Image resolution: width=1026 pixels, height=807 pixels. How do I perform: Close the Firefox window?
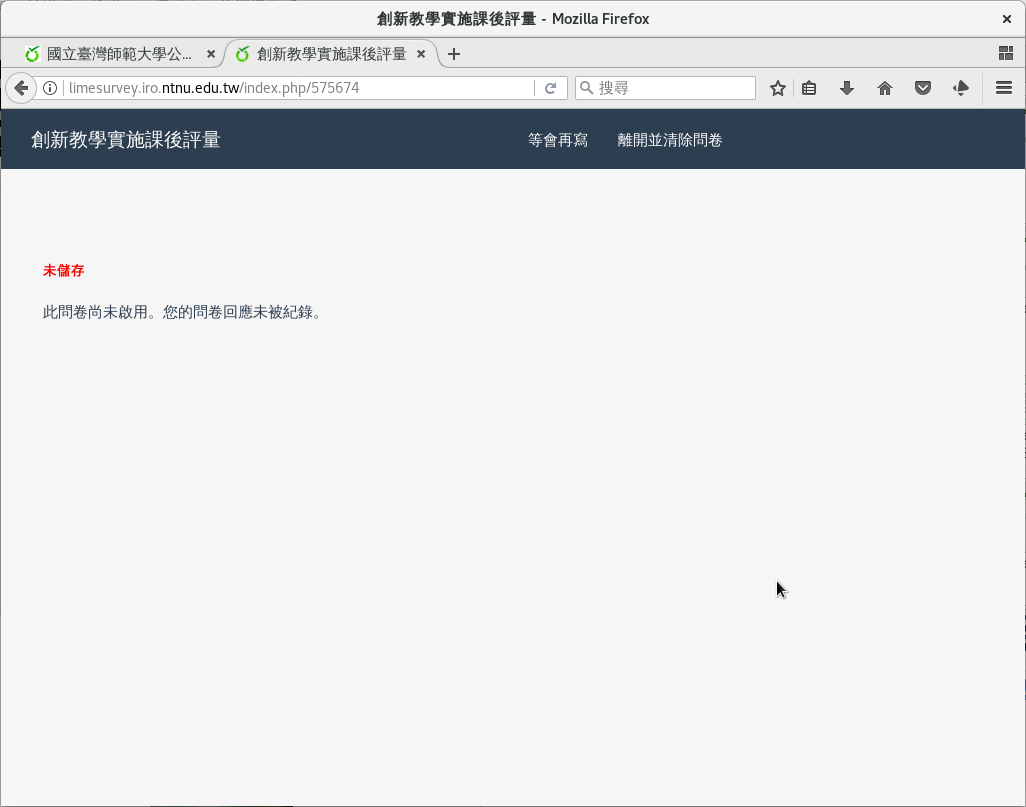[1006, 19]
